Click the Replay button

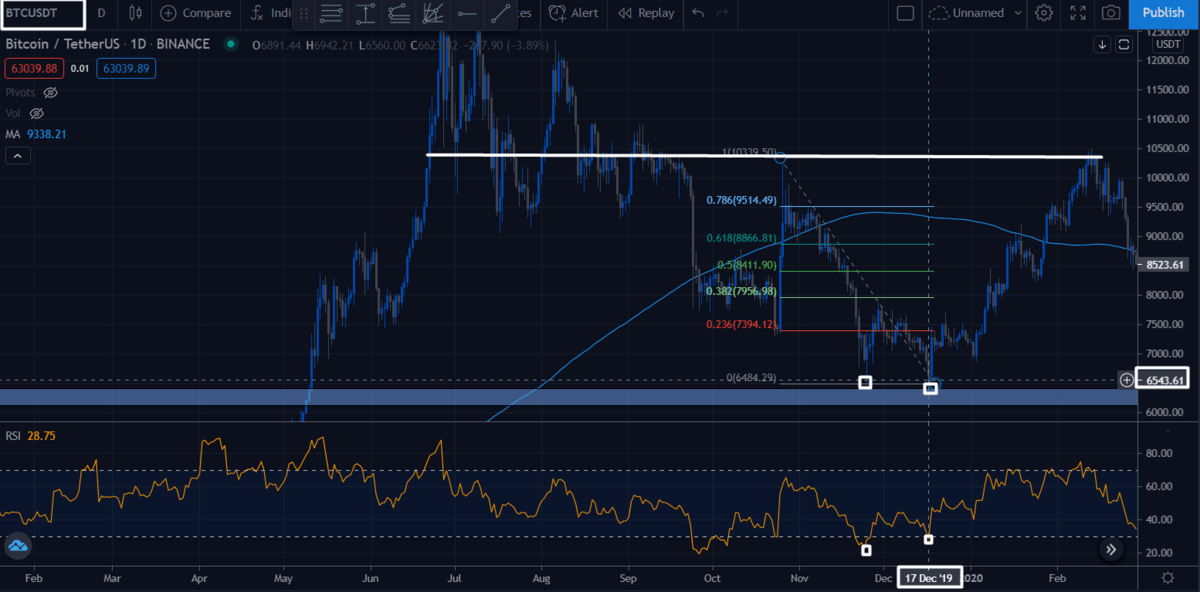click(x=646, y=13)
